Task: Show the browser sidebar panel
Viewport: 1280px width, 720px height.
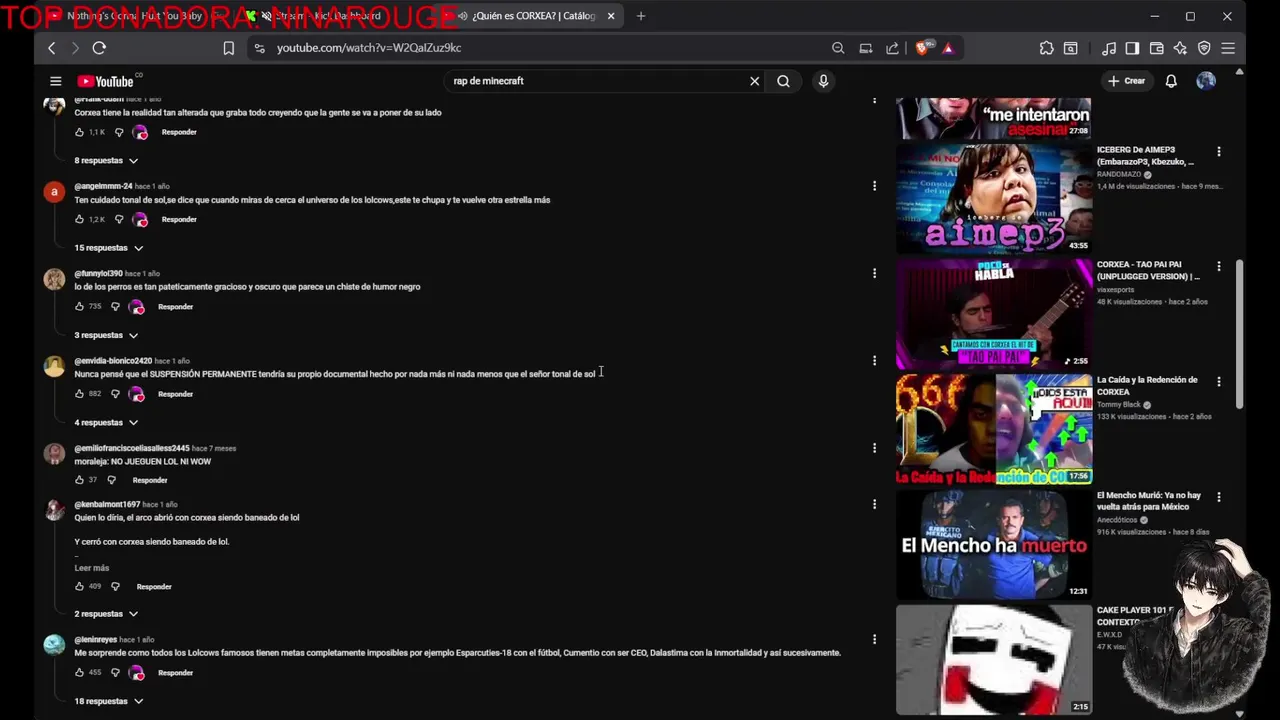Action: tap(1132, 48)
